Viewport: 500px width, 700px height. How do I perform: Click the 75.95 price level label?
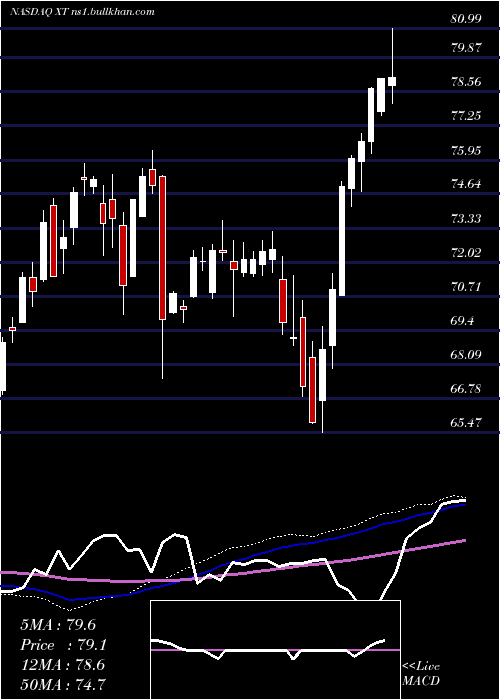point(467,150)
